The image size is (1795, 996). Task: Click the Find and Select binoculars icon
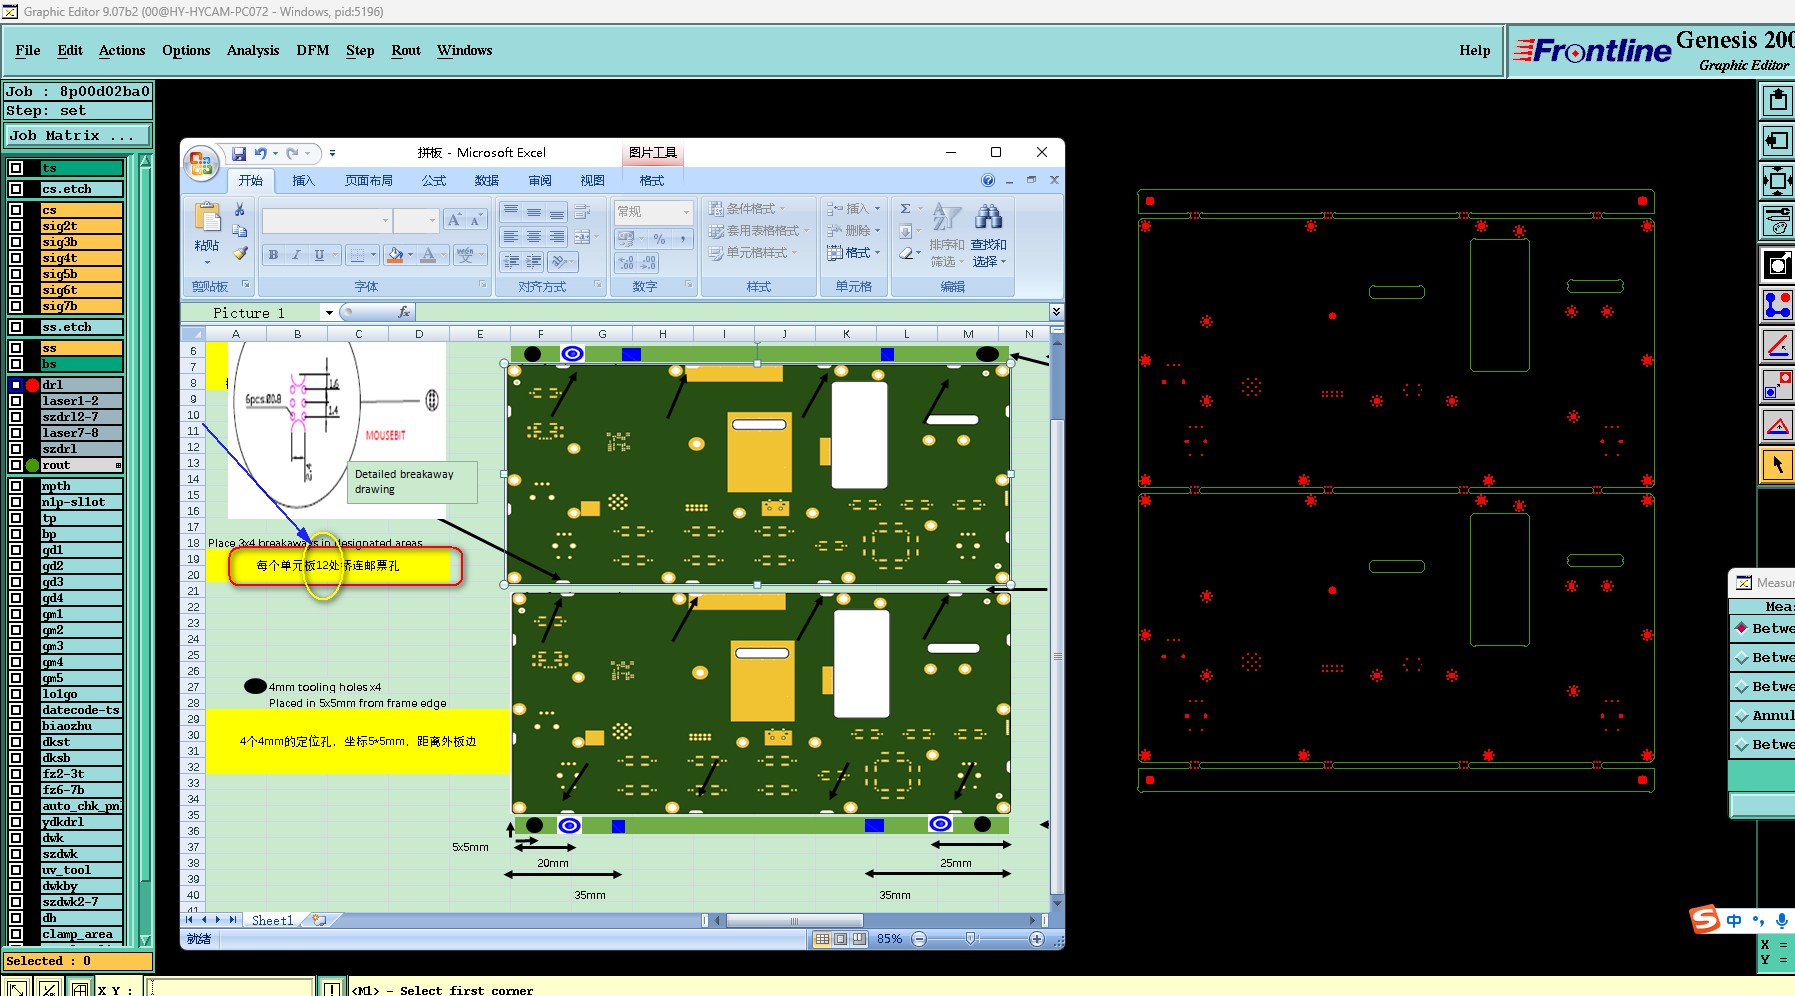click(x=988, y=217)
